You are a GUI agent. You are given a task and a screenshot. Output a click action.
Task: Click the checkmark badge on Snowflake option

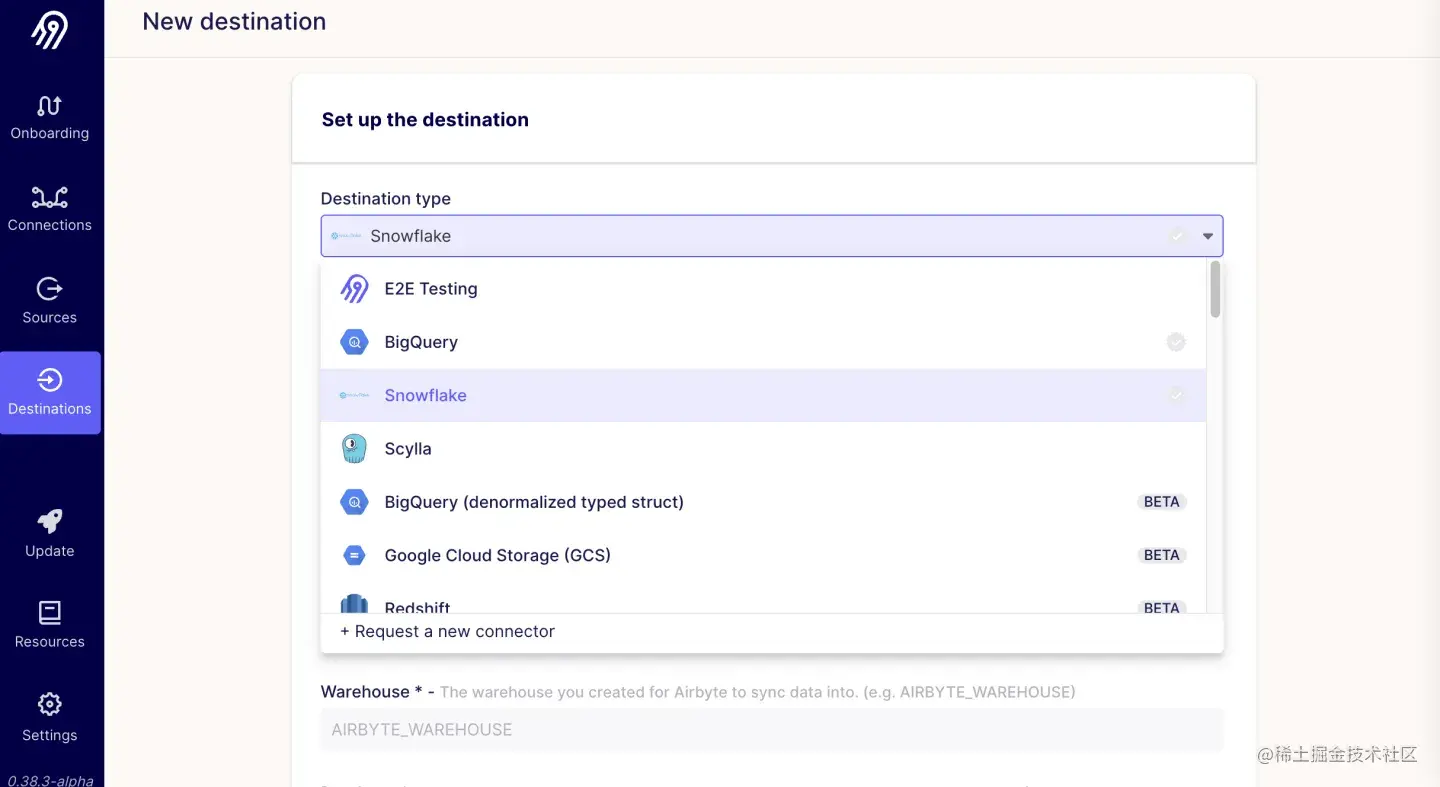[x=1176, y=395]
